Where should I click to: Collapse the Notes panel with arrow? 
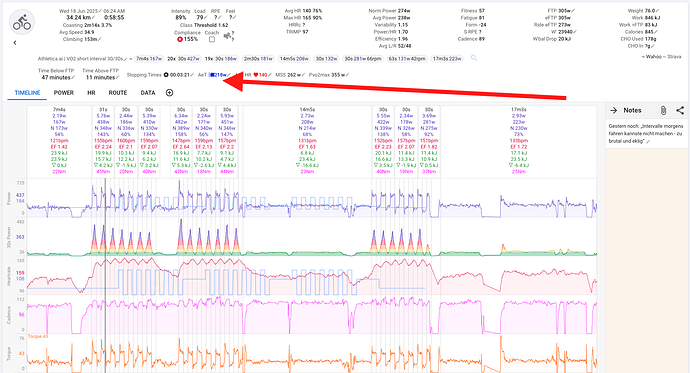click(x=614, y=110)
